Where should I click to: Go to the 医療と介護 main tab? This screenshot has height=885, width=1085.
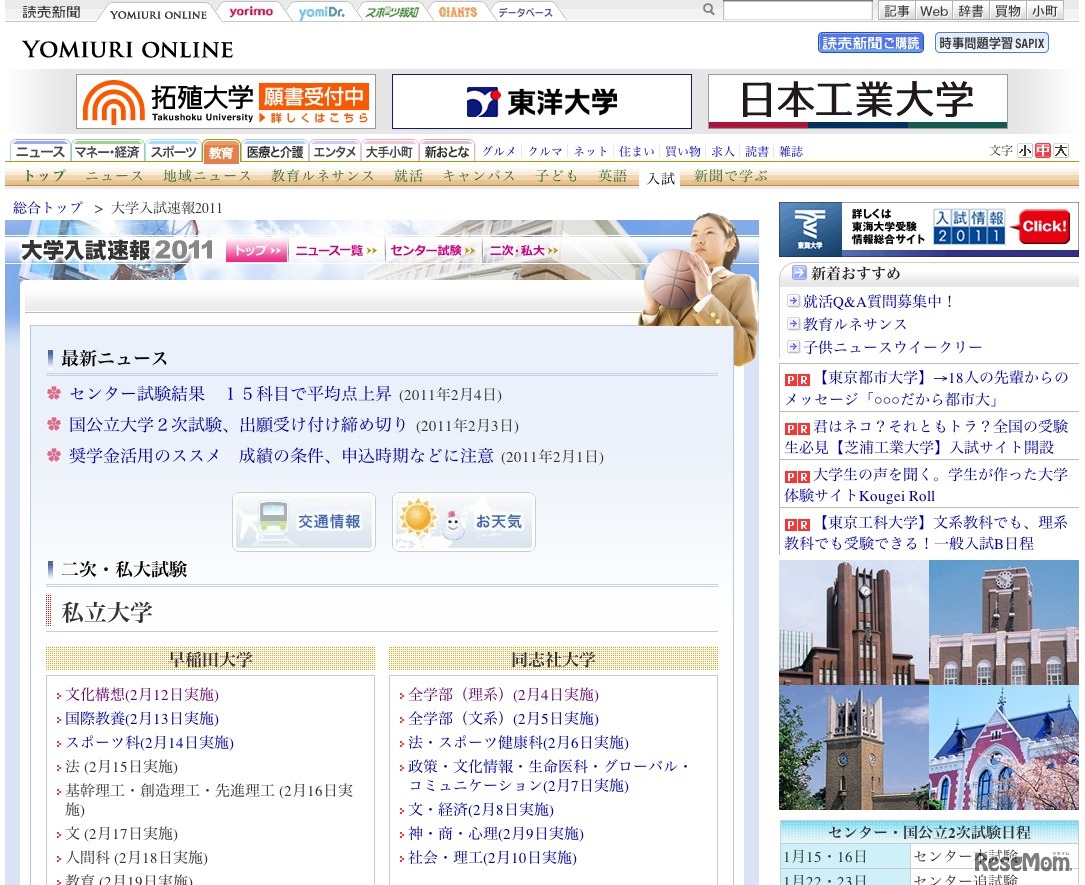tap(275, 152)
